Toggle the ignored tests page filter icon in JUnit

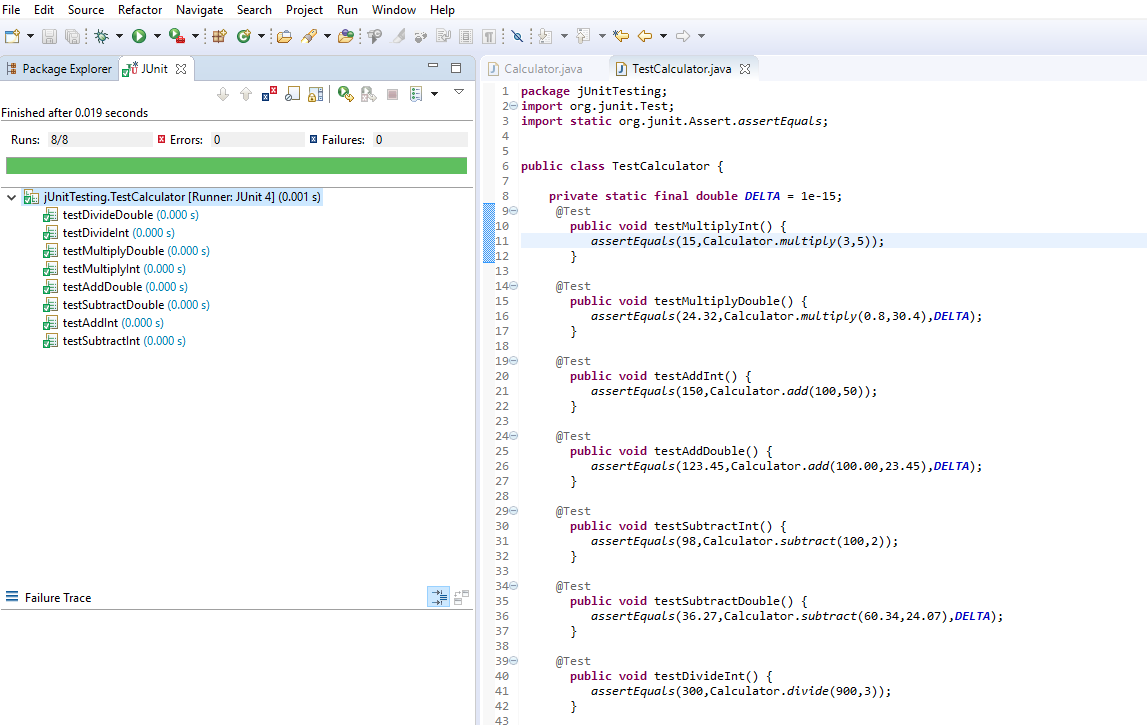pos(292,94)
